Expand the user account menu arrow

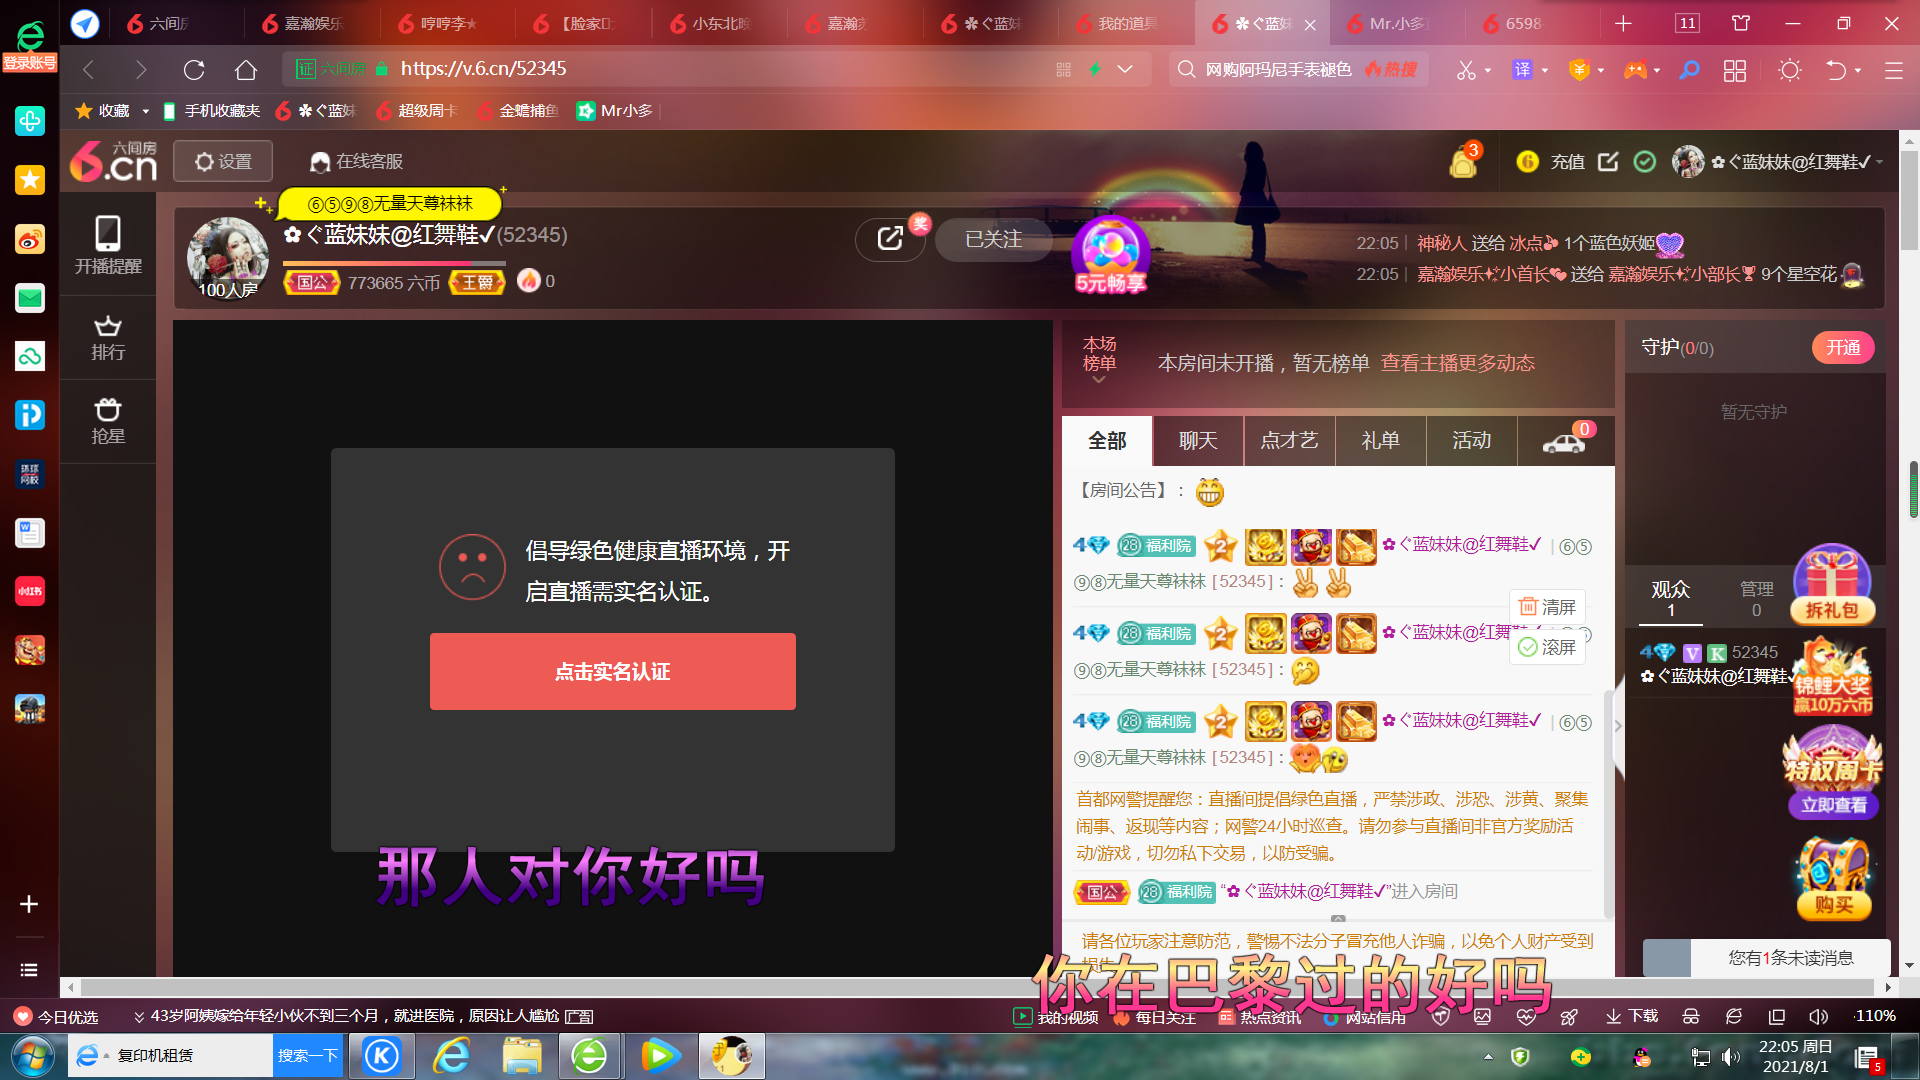click(x=1879, y=162)
